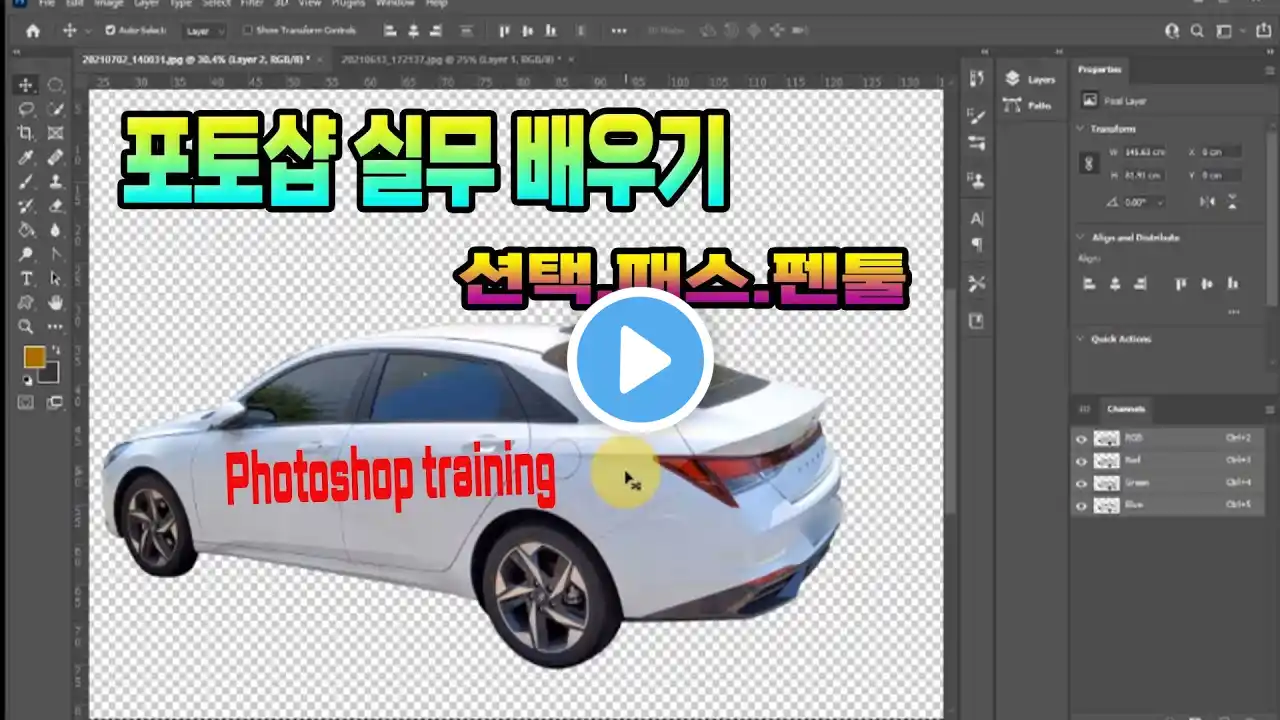The height and width of the screenshot is (720, 1280).
Task: Select the Hand tool
Action: click(x=56, y=302)
